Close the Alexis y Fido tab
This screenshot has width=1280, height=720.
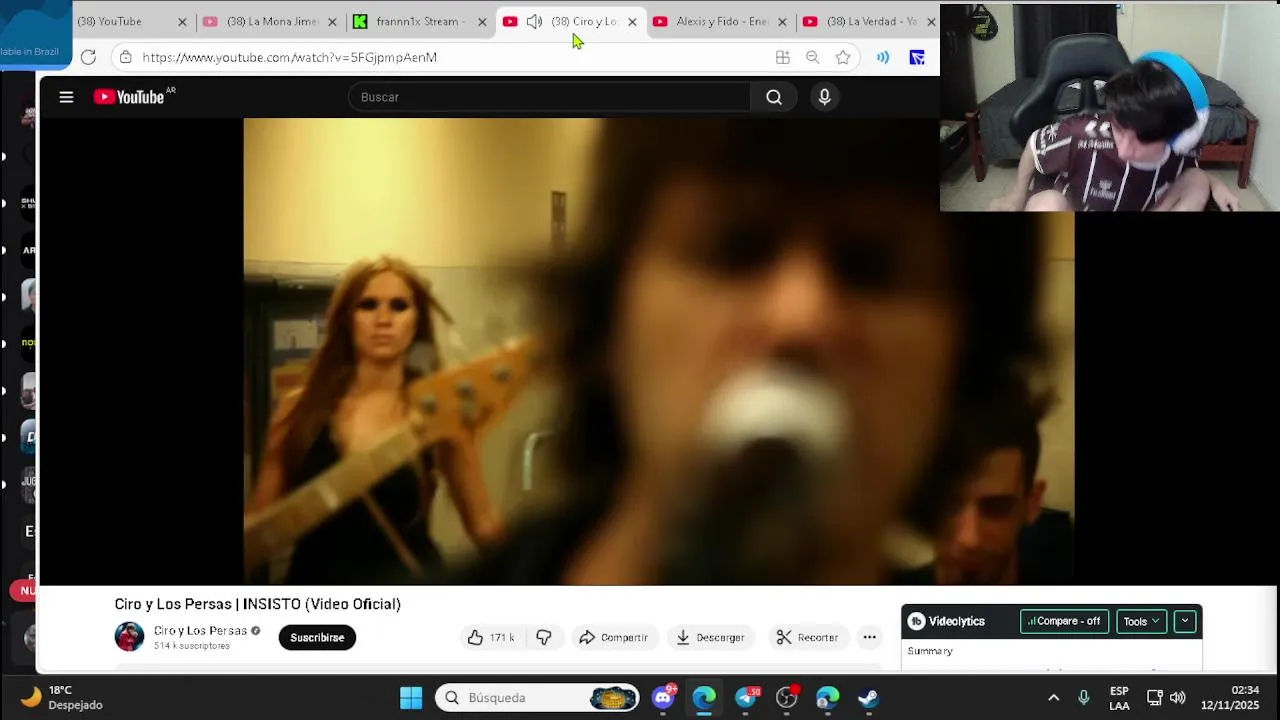point(782,21)
